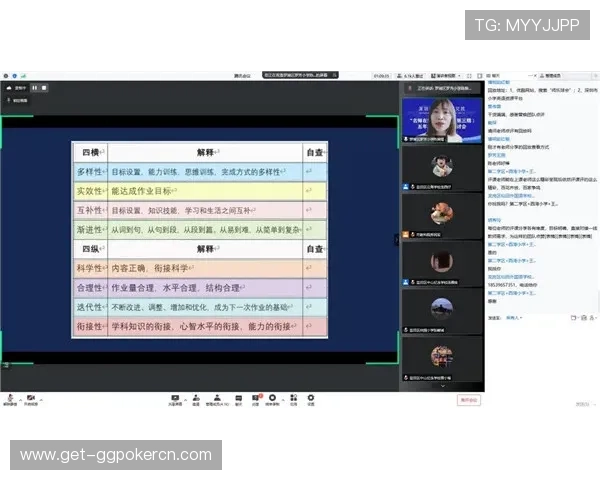600x480 pixels.
Task: Click the middle icon in the chat input toolbar
Action: [x=584, y=318]
